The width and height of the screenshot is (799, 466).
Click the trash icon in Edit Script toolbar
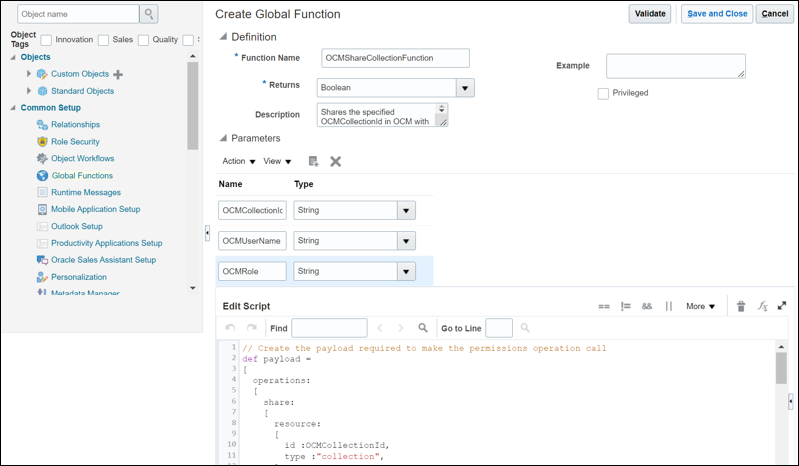[x=741, y=306]
